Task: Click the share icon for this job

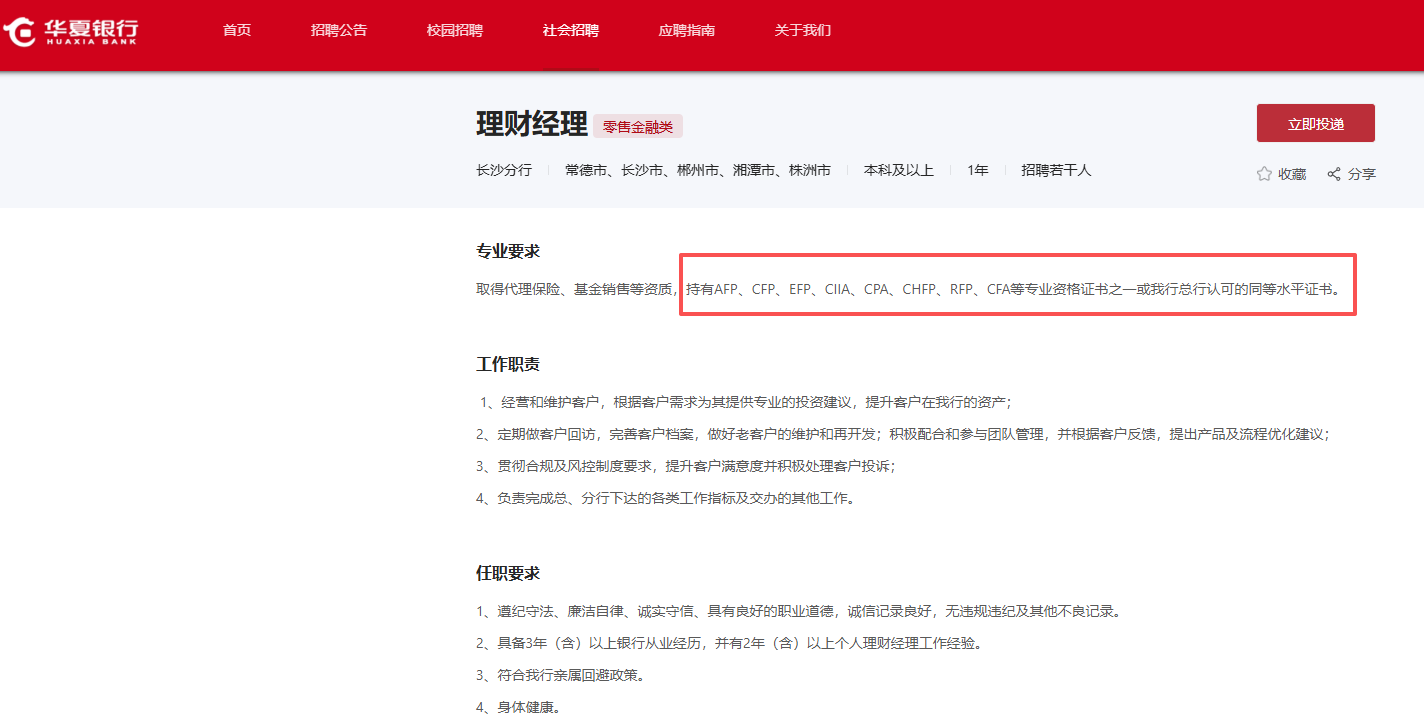Action: (1334, 174)
